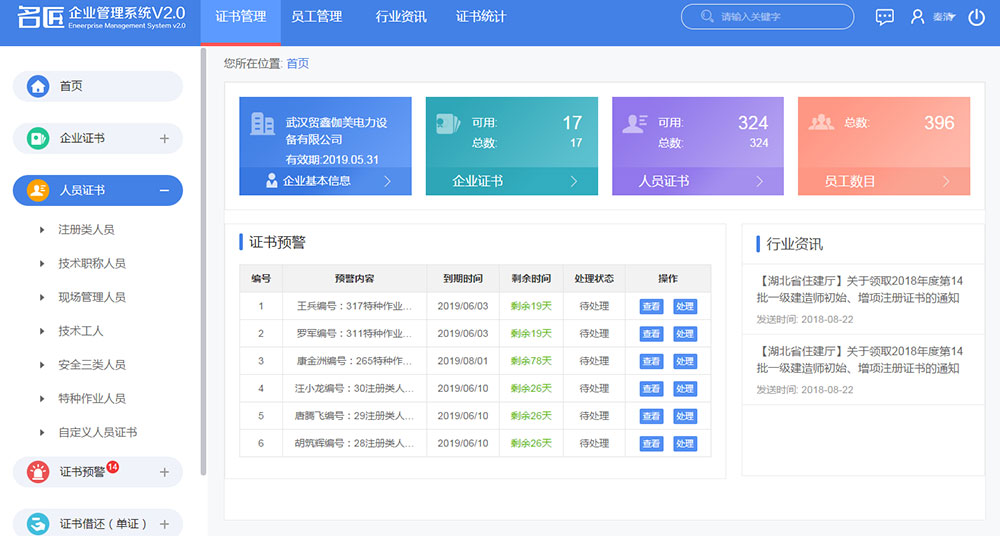Viewport: 1000px width, 540px height.
Task: Expand the 企业证书 menu with plus sign
Action: [x=164, y=138]
